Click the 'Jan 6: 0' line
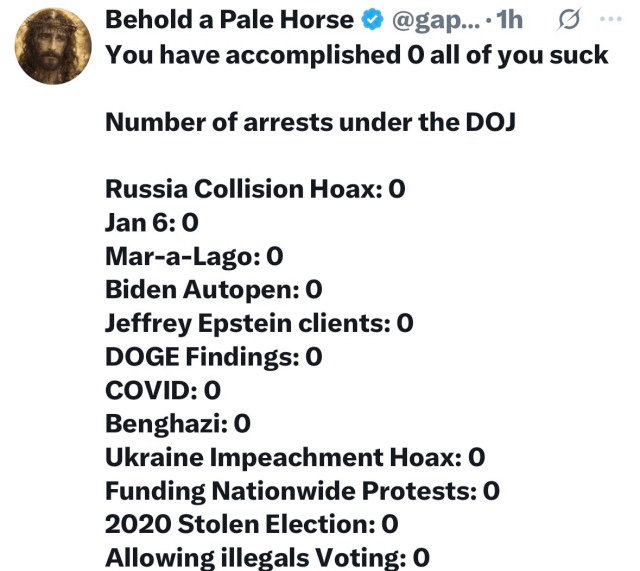 152,223
